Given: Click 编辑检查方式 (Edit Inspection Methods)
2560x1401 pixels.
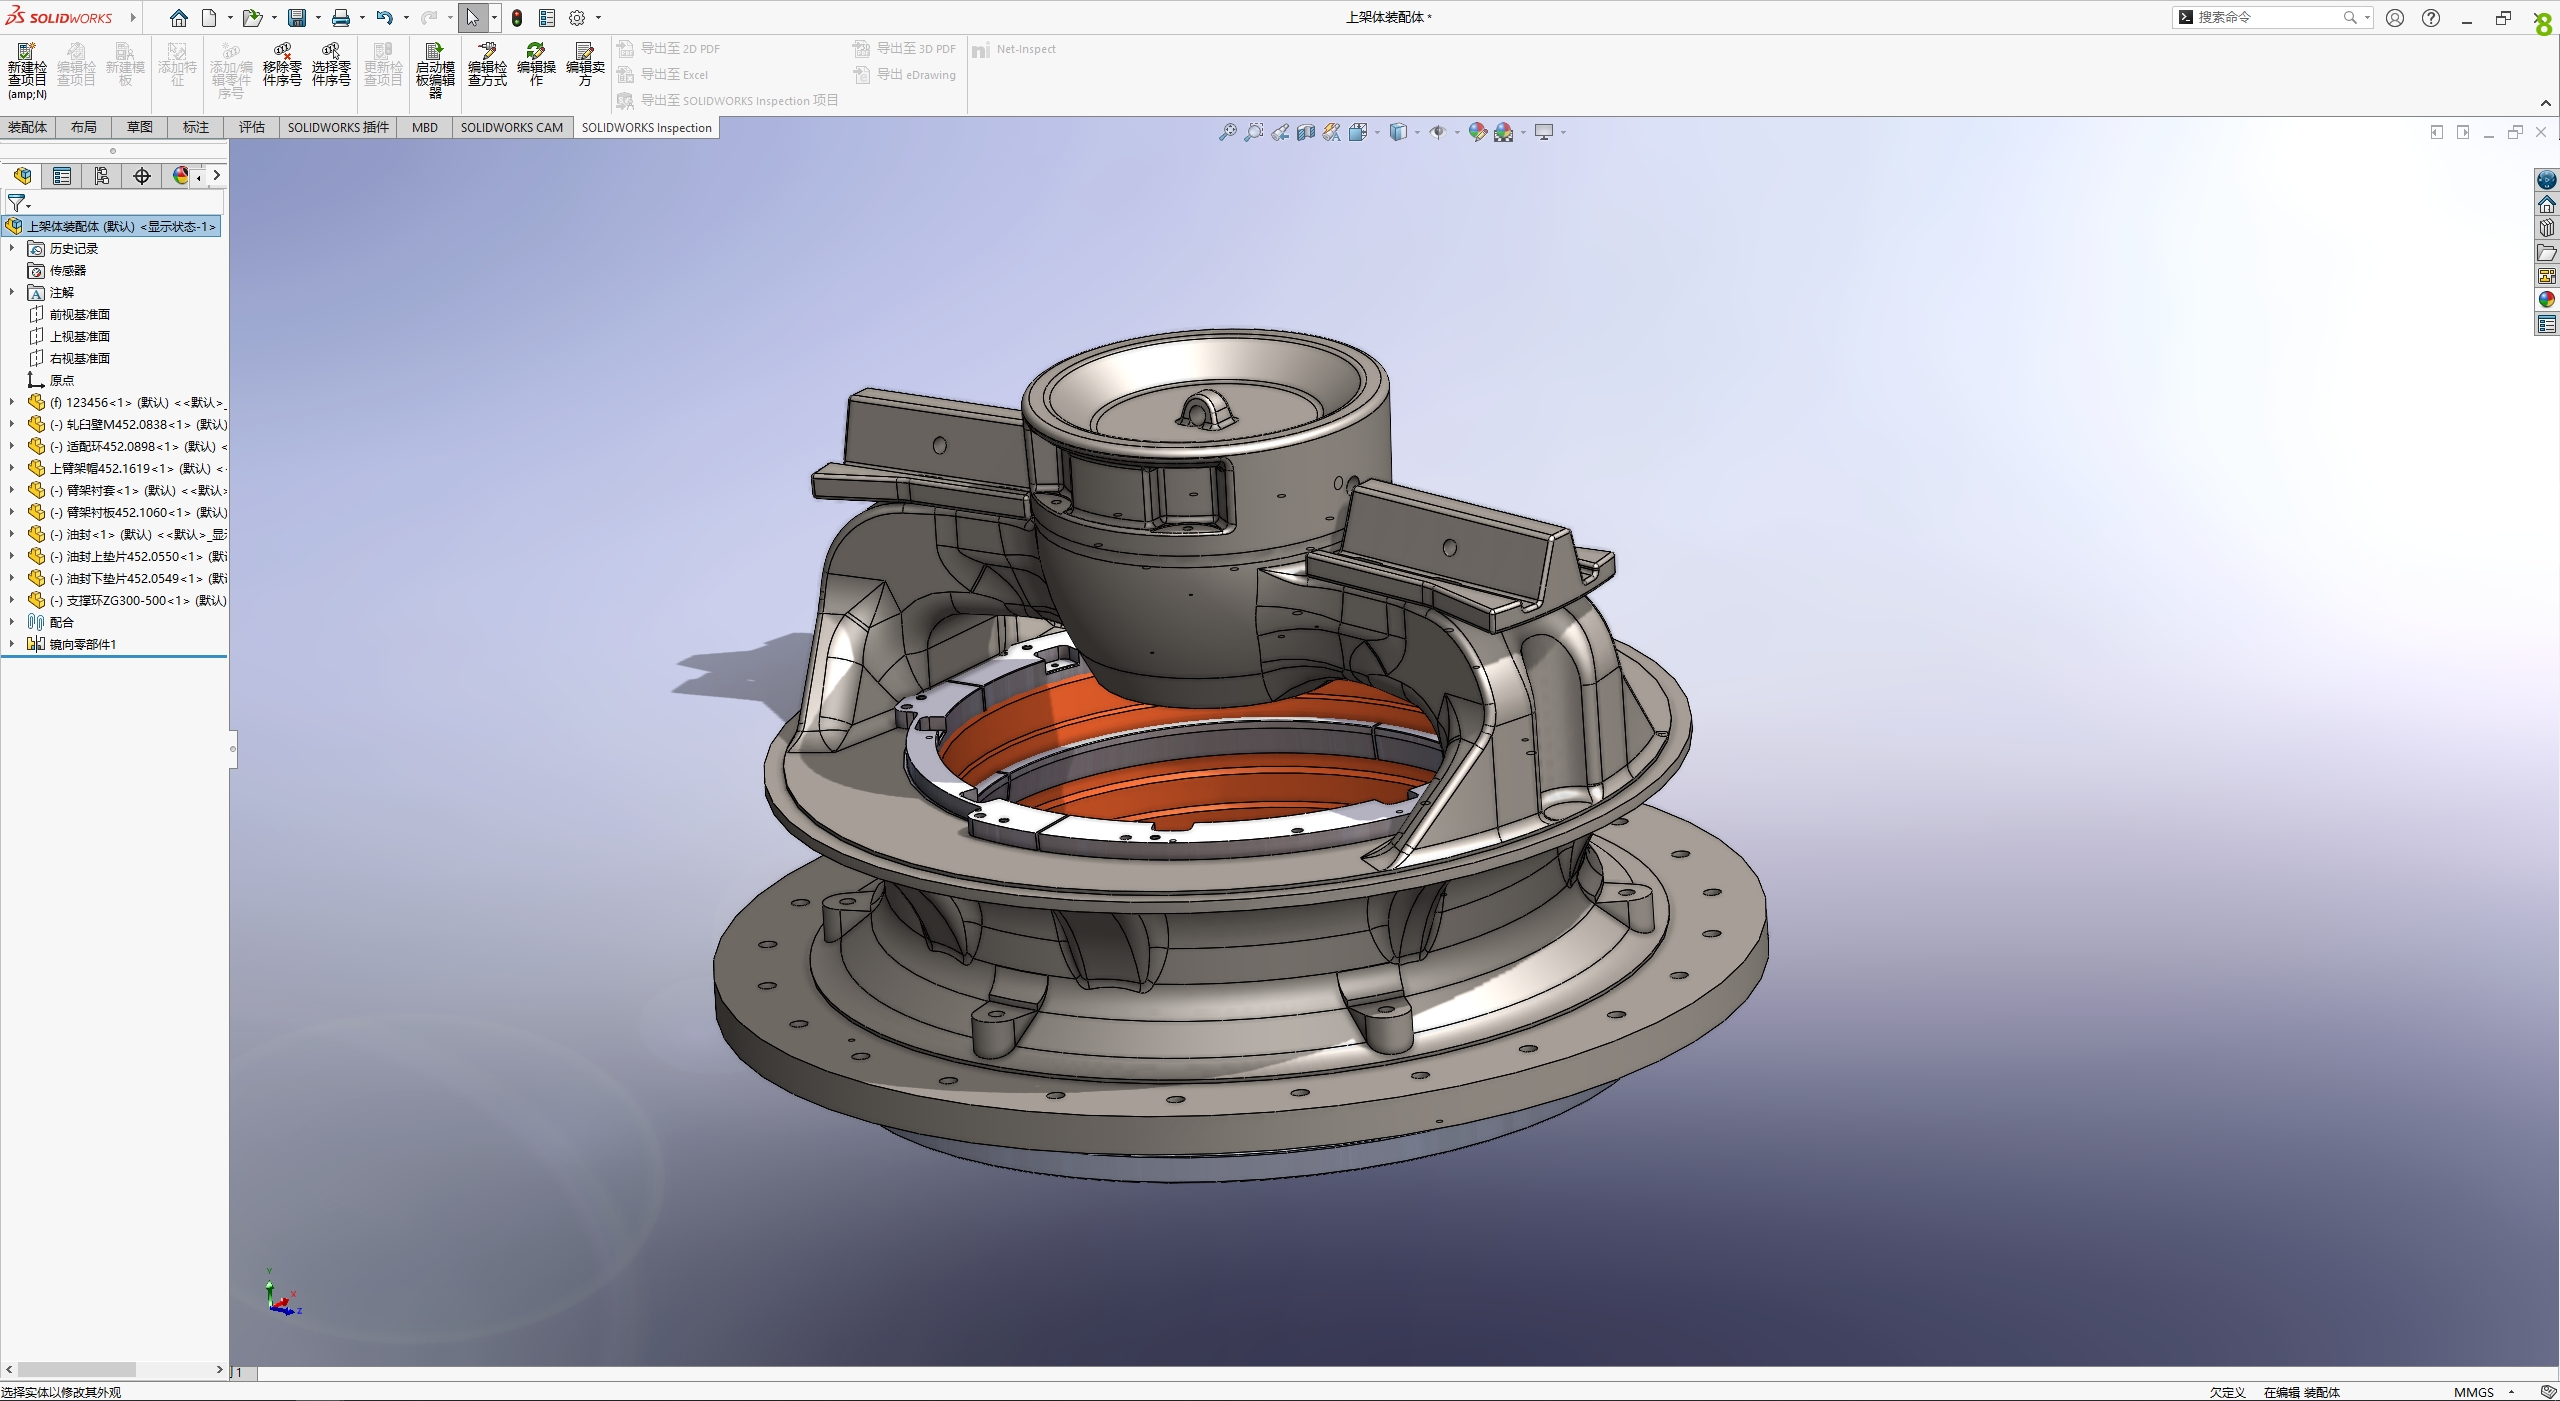Looking at the screenshot, I should click(487, 65).
